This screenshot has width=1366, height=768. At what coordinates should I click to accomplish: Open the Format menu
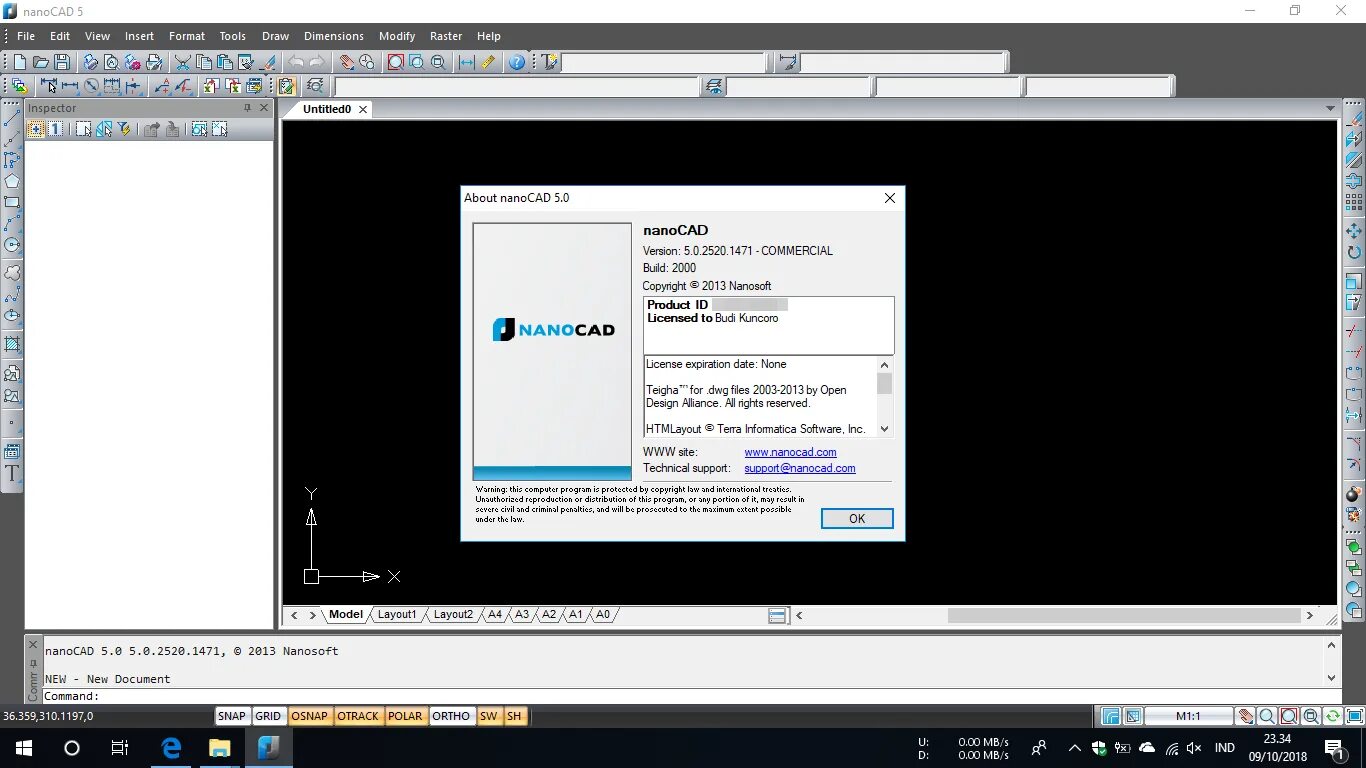tap(187, 36)
